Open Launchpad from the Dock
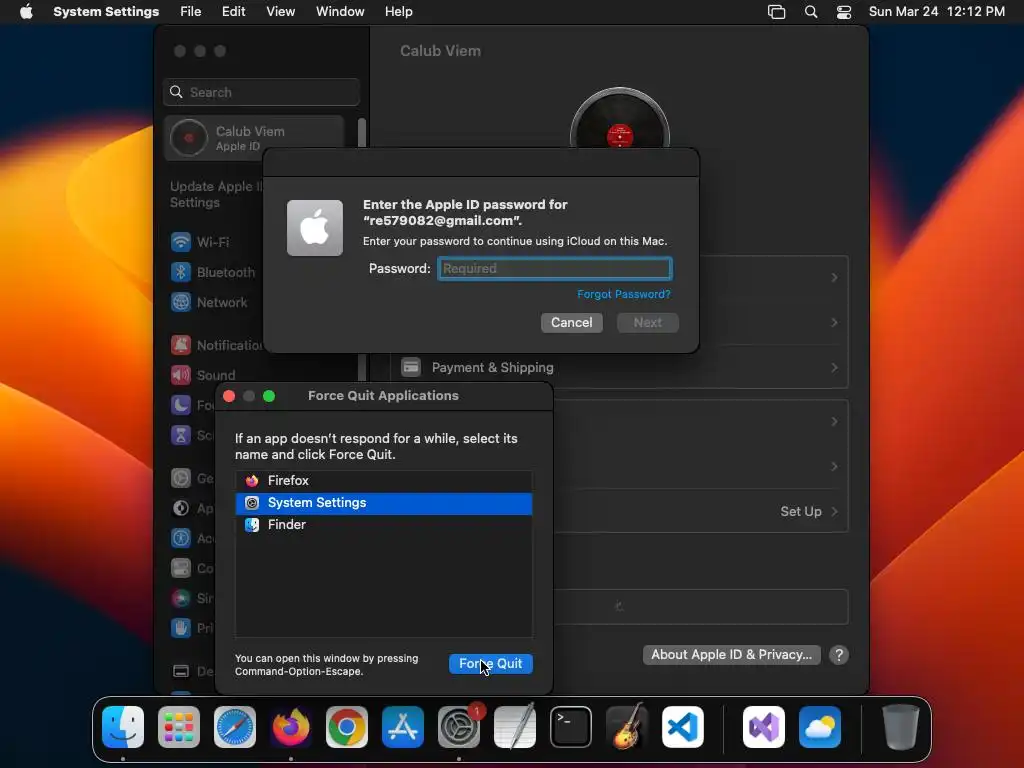This screenshot has width=1024, height=768. (x=179, y=727)
